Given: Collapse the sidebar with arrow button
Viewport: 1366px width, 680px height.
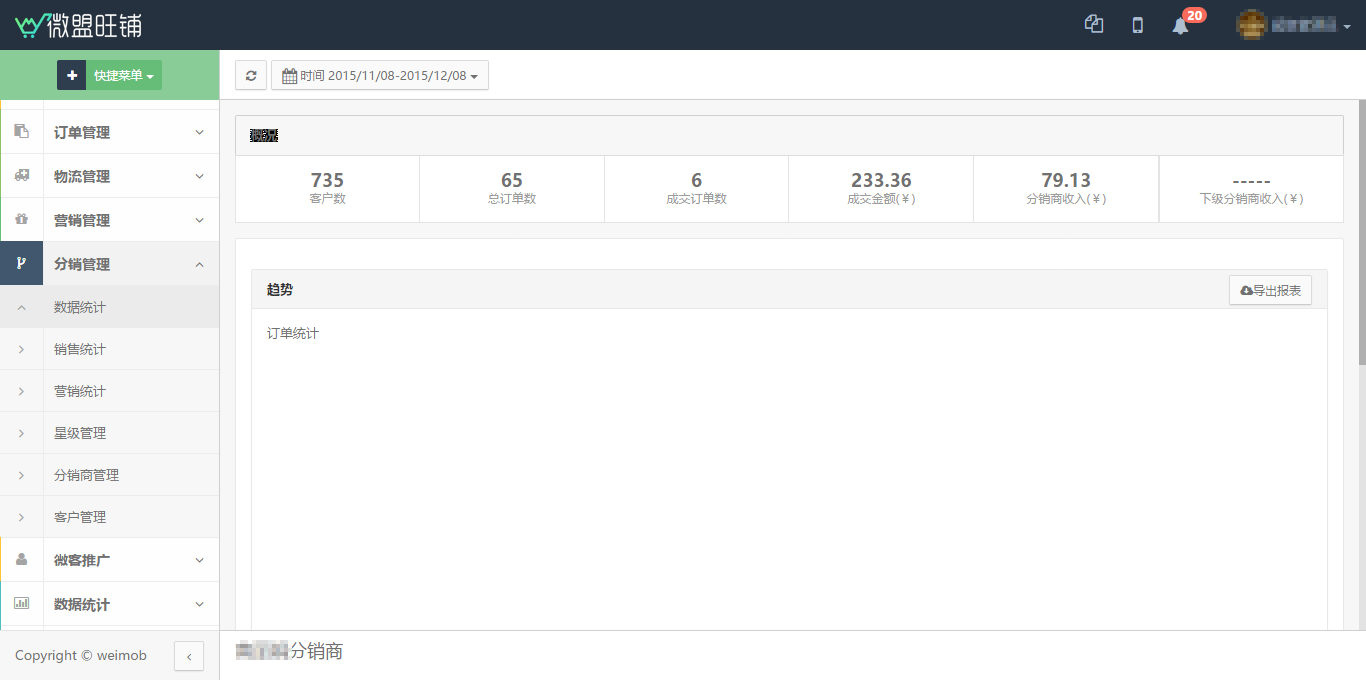Looking at the screenshot, I should [189, 656].
